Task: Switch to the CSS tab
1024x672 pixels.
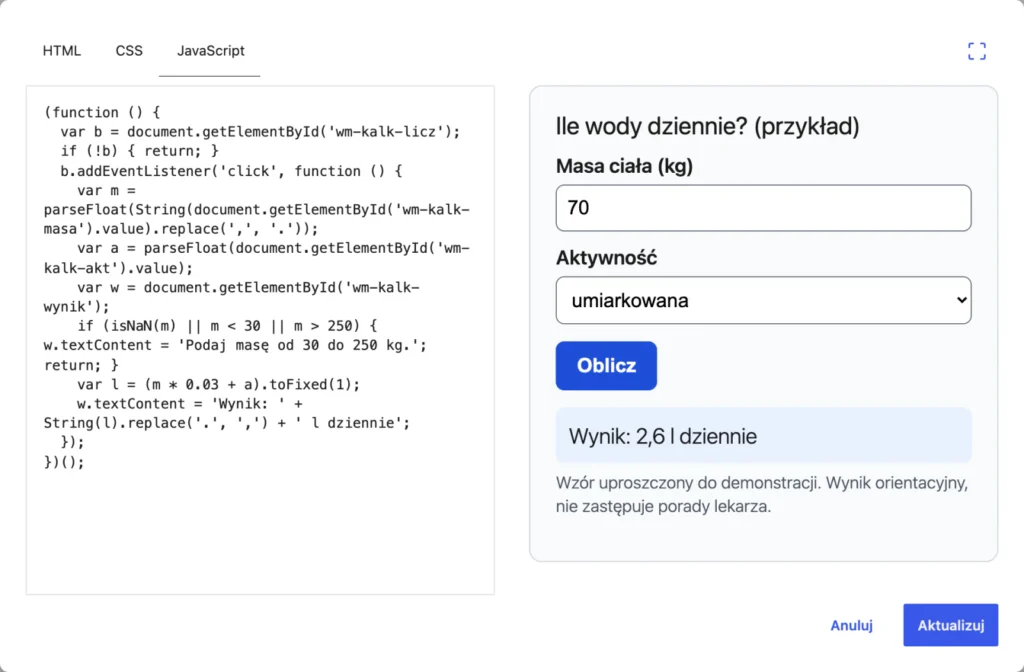Action: (129, 51)
